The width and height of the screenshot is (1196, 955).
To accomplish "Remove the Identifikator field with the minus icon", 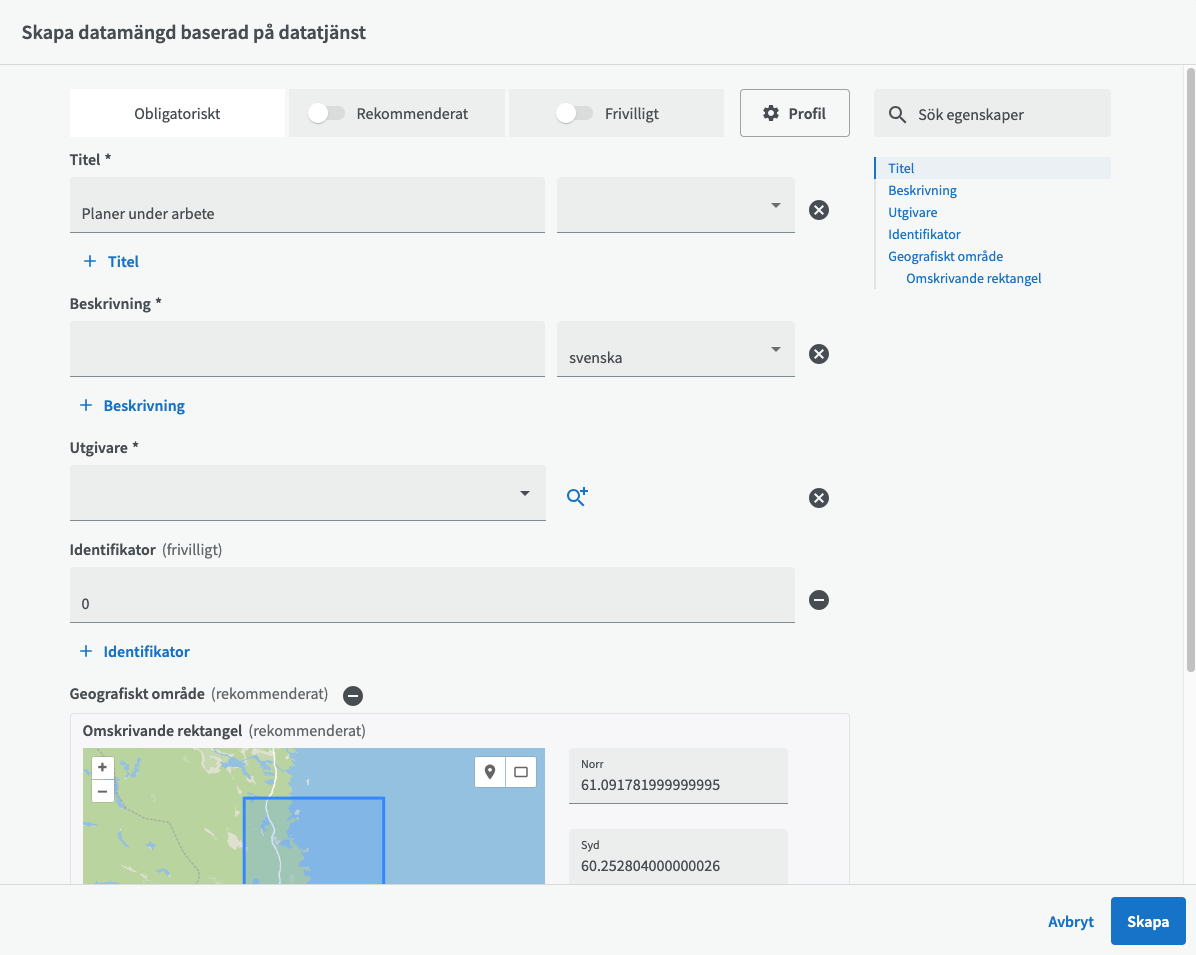I will (818, 600).
